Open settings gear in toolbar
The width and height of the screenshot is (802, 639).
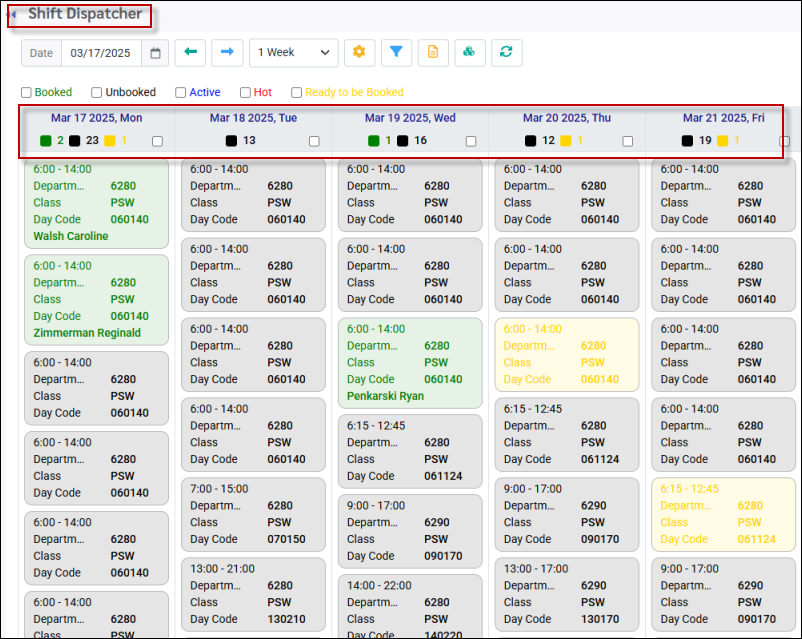[359, 53]
